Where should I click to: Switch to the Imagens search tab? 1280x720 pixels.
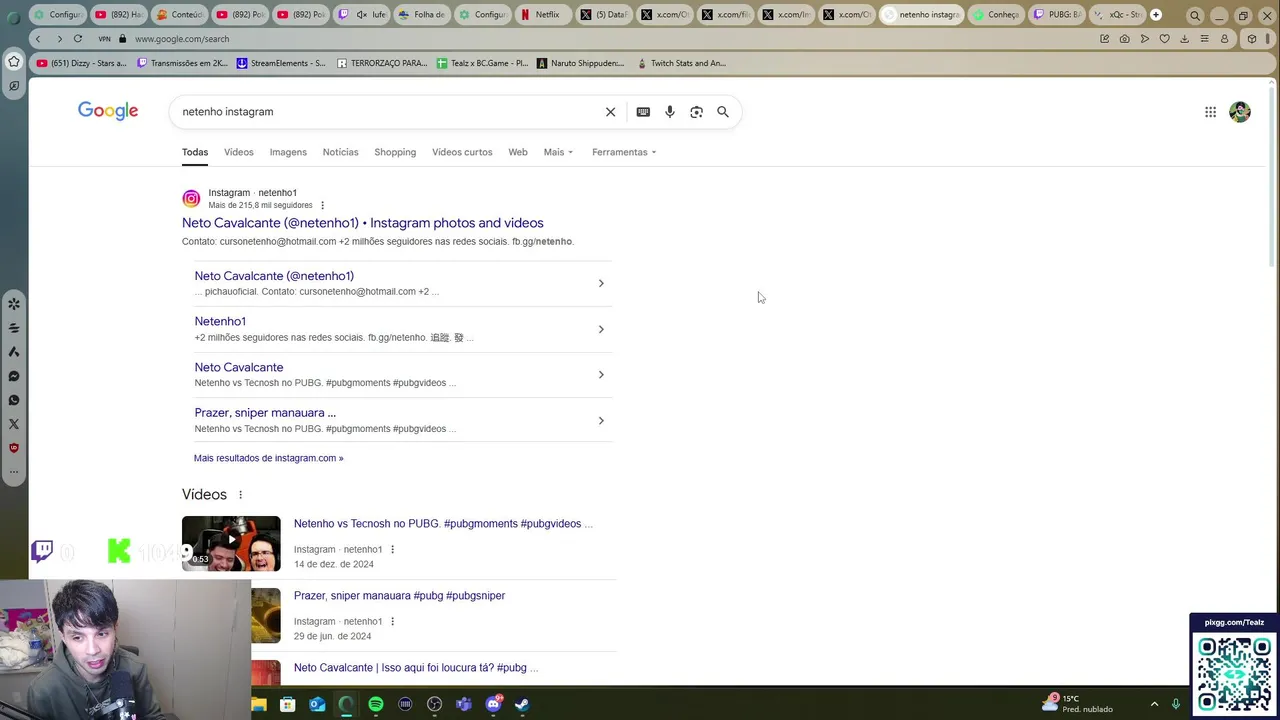pyautogui.click(x=288, y=152)
